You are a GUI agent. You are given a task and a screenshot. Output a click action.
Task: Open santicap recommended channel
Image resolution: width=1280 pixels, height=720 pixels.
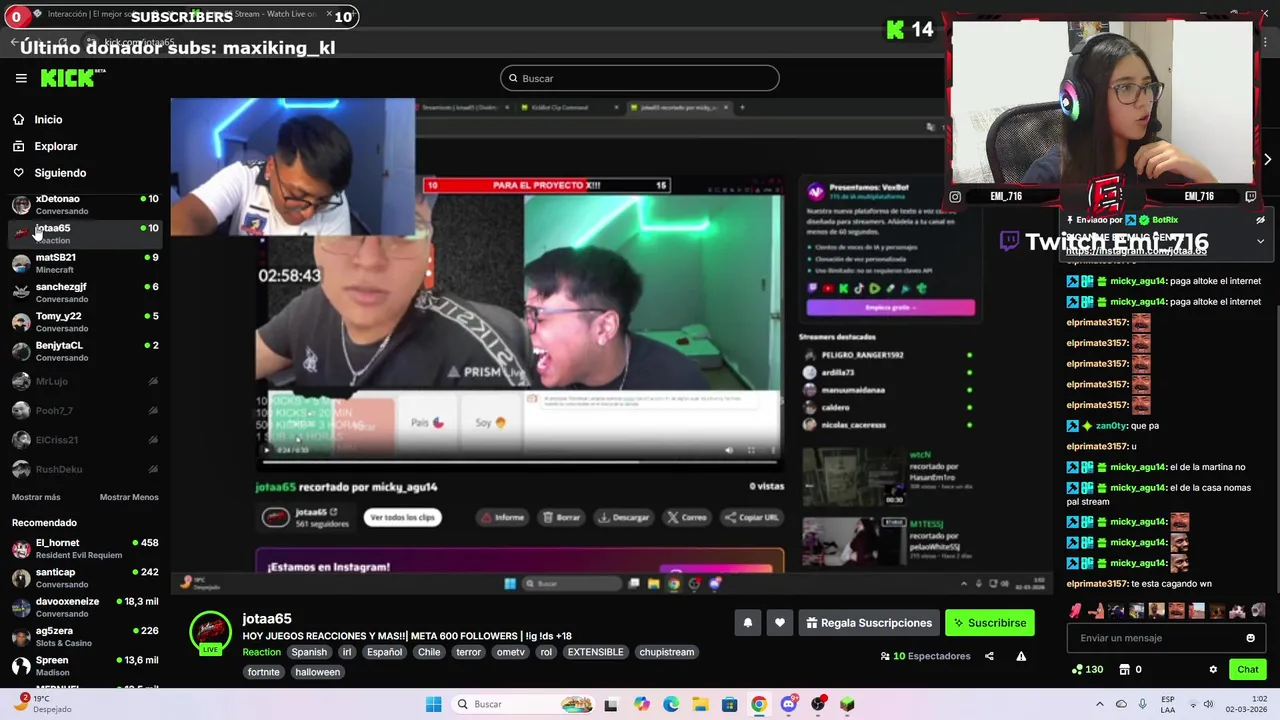click(84, 578)
